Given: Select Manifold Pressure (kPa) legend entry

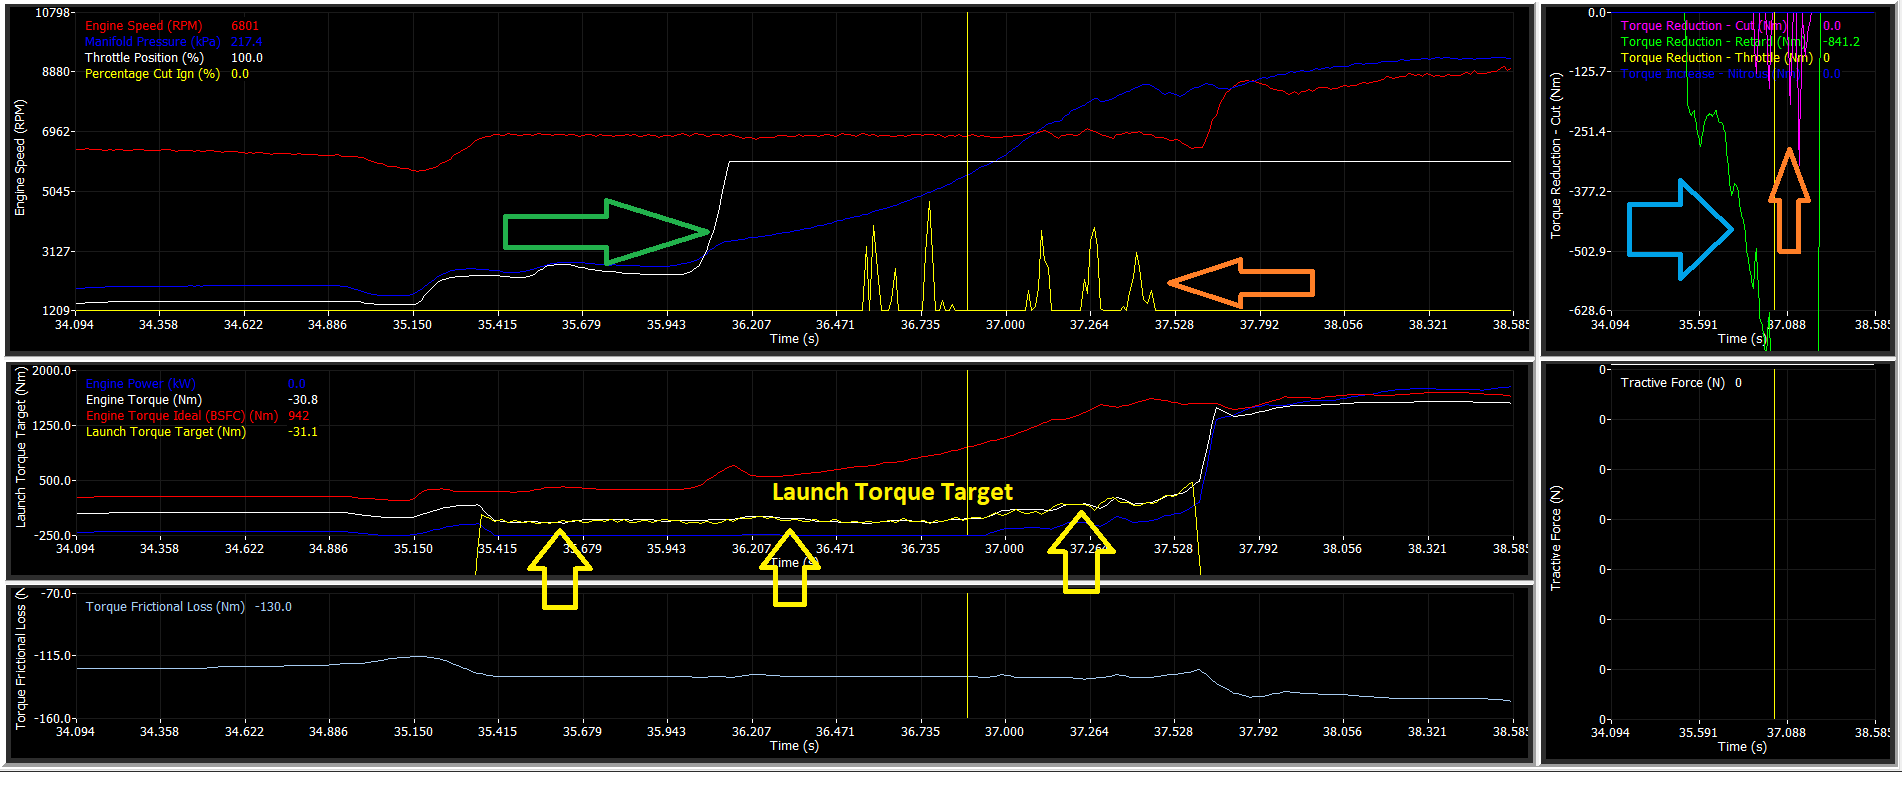Looking at the screenshot, I should tap(152, 42).
